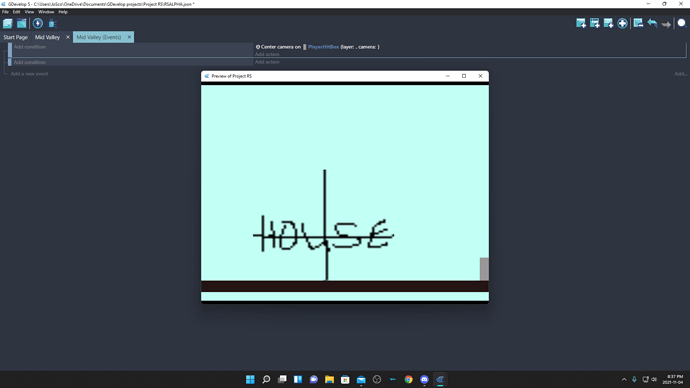The image size is (690, 388).
Task: Add a comment event icon
Action: [609, 23]
